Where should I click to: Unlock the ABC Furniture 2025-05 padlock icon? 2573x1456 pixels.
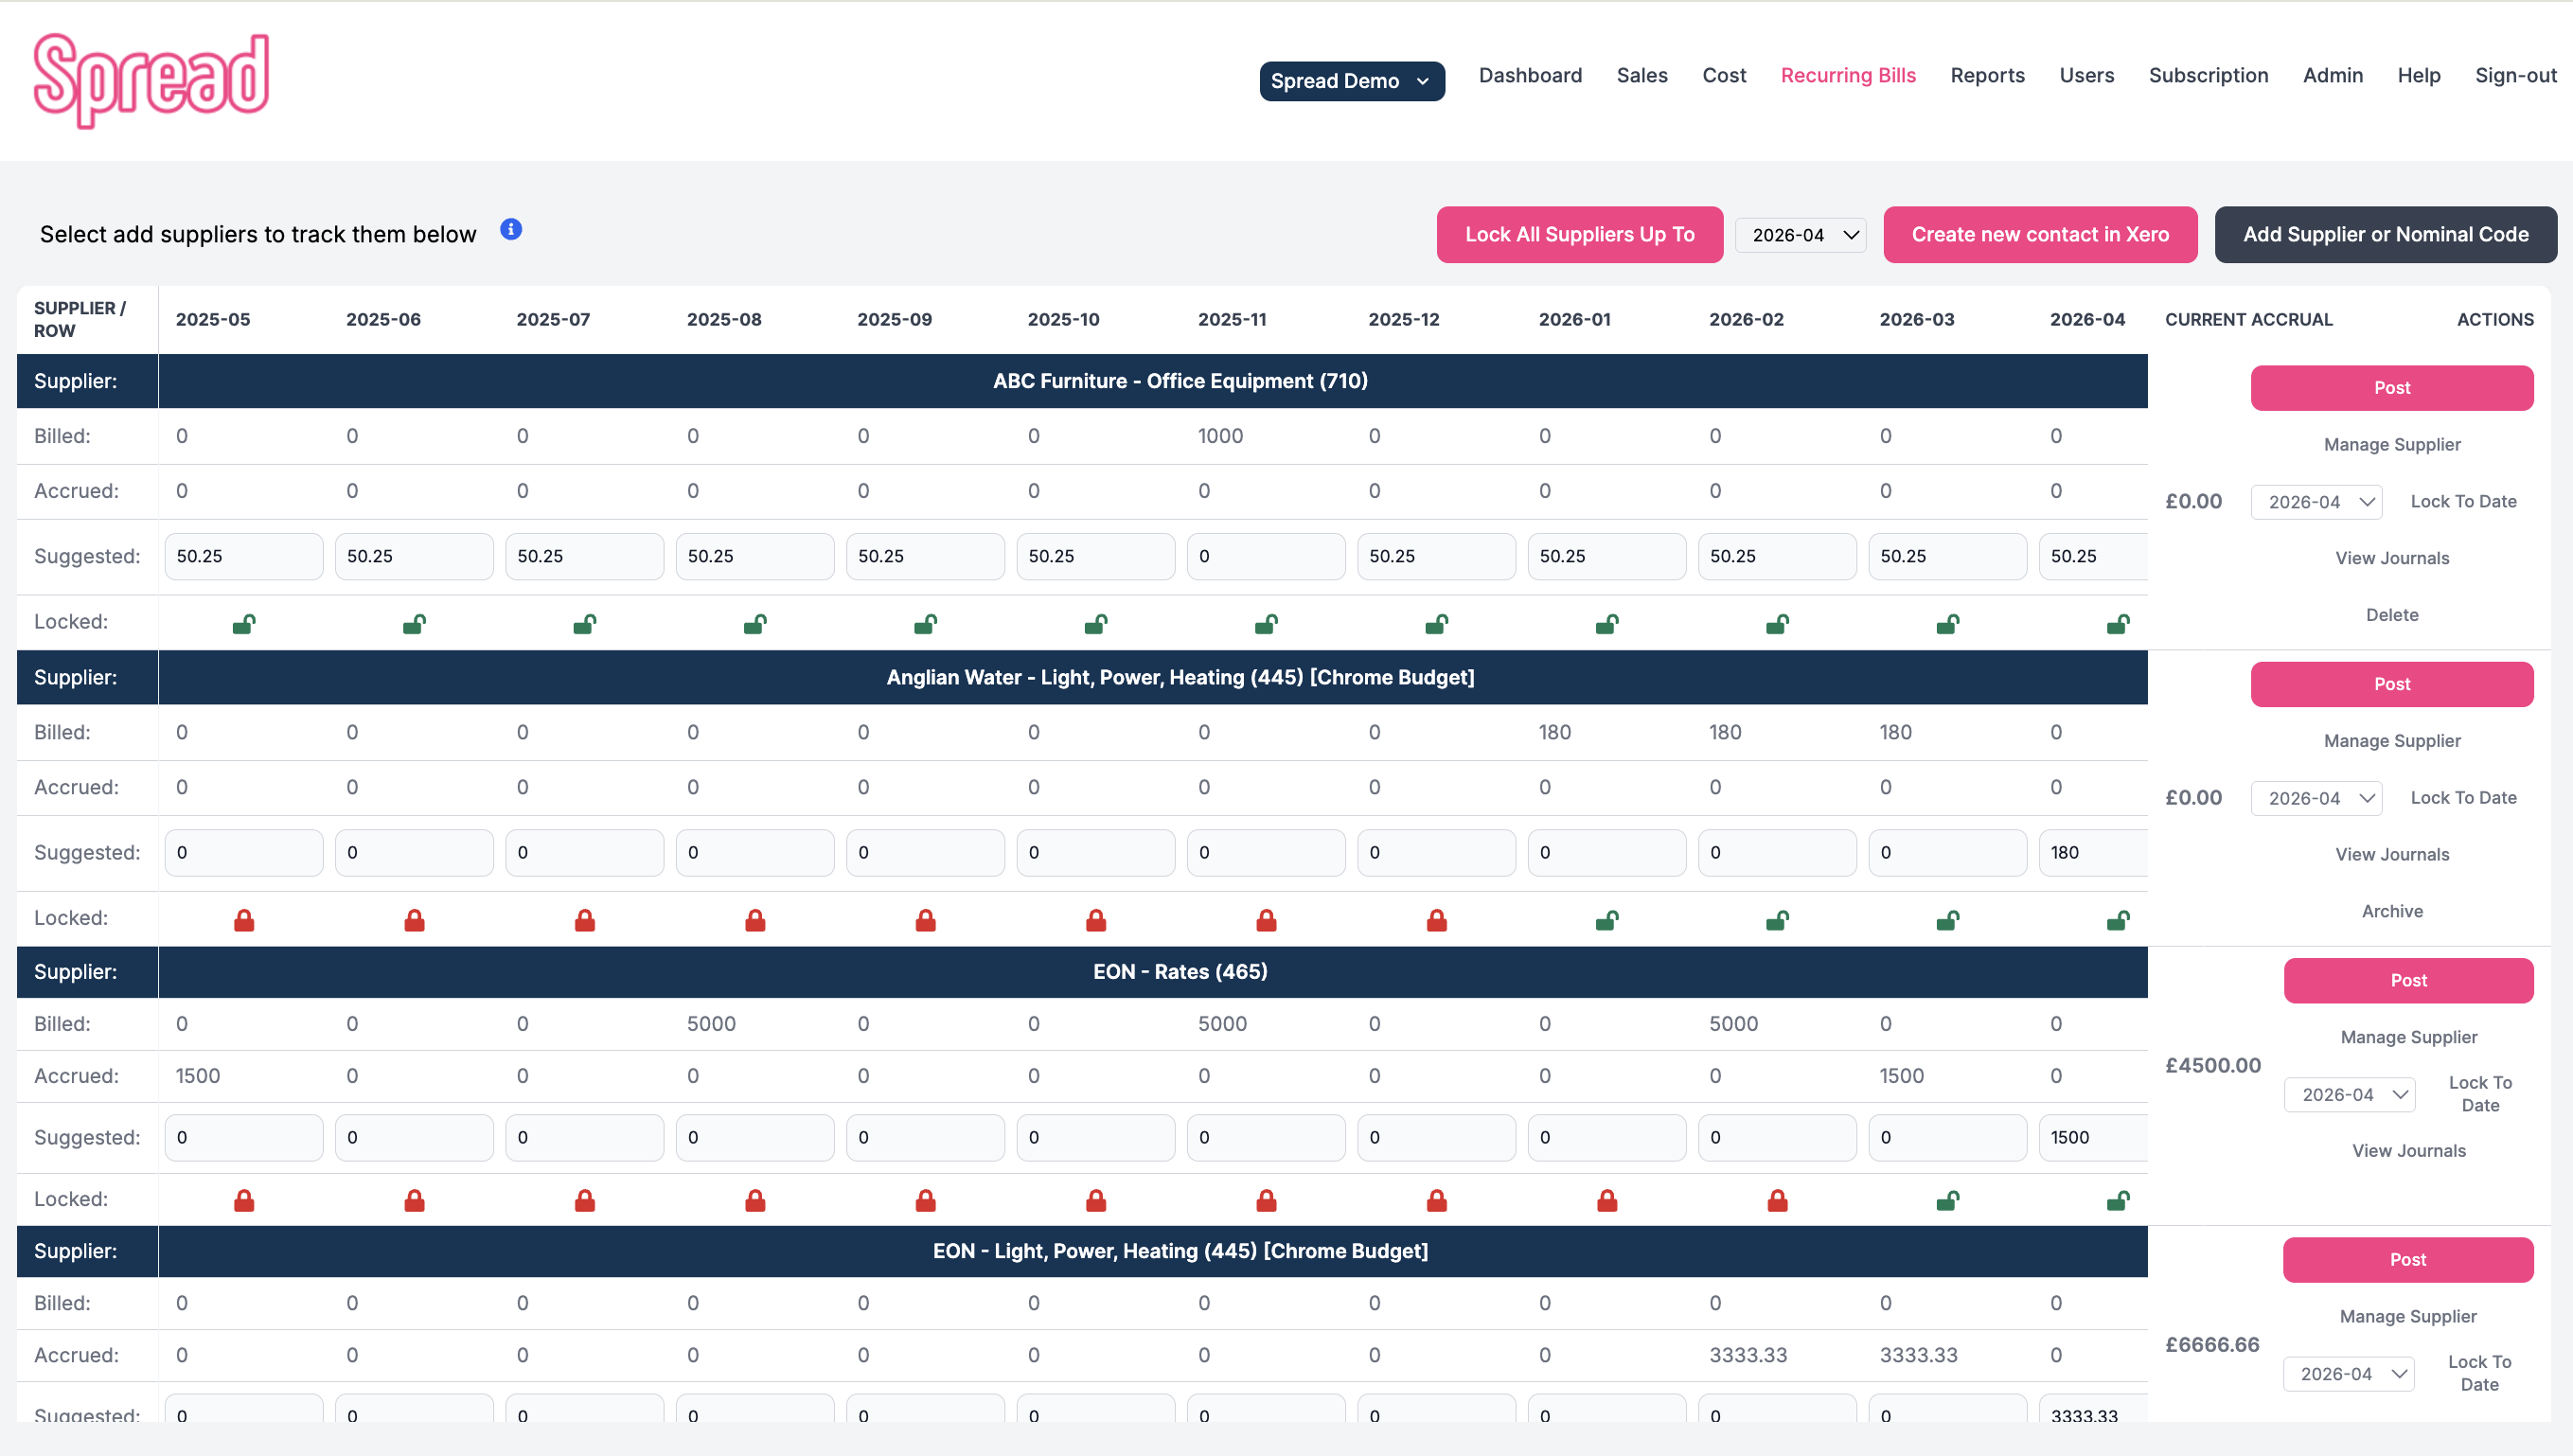coord(243,622)
